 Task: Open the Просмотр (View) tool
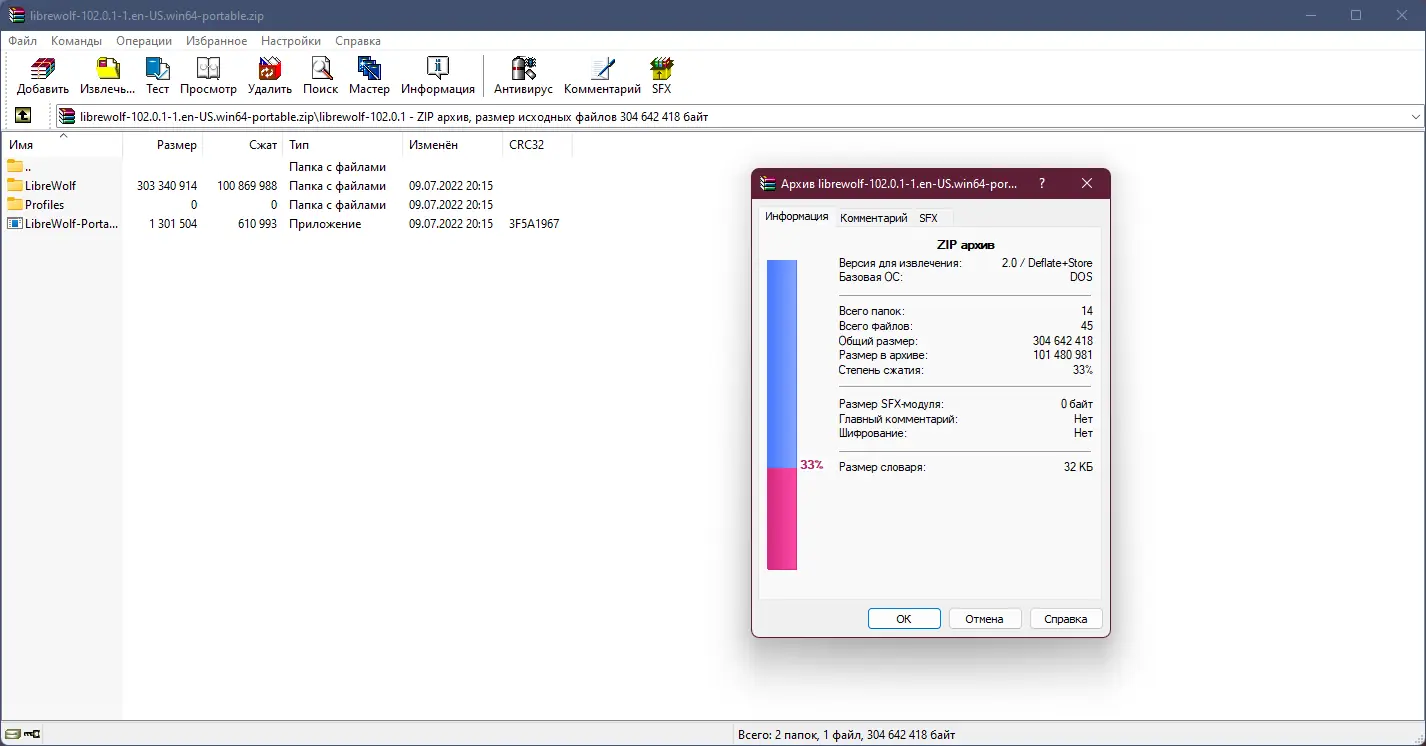coord(208,68)
